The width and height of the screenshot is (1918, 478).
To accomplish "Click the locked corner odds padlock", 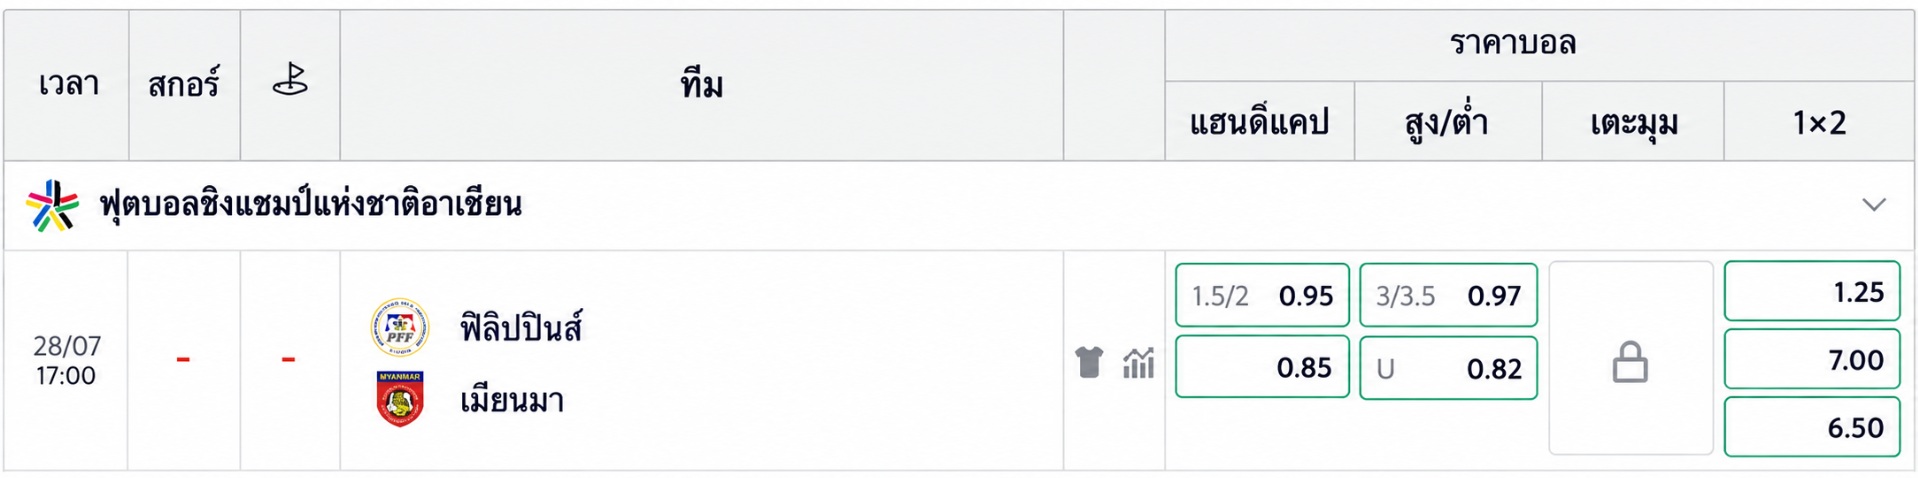I will [x=1630, y=362].
